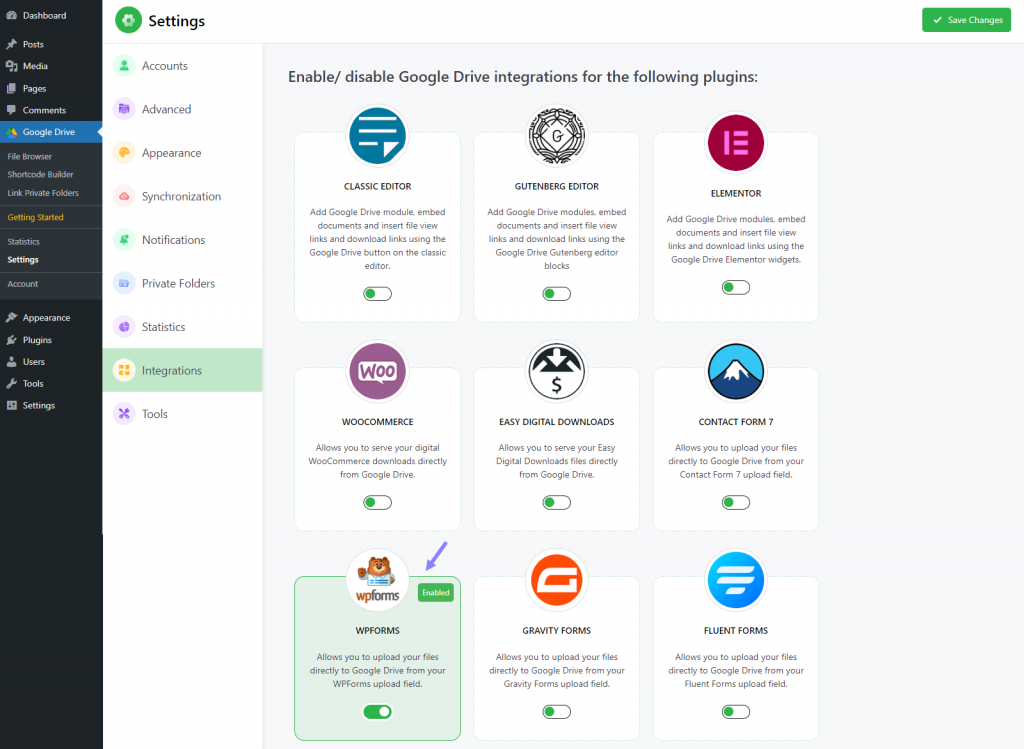This screenshot has height=749, width=1024.
Task: Click the Google Drive triangle icon
Action: pyautogui.click(x=12, y=132)
